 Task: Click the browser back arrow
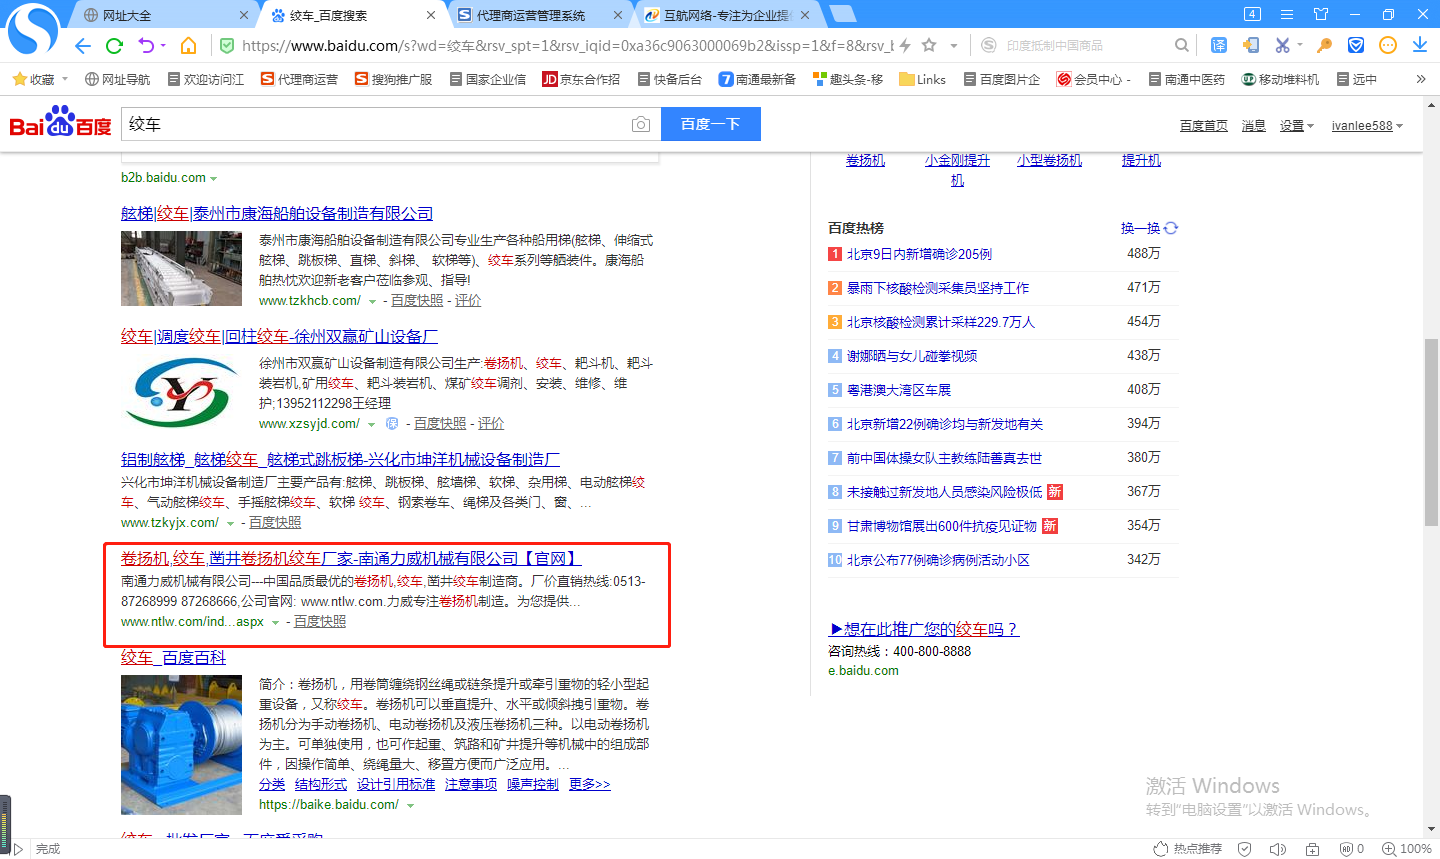[x=83, y=46]
